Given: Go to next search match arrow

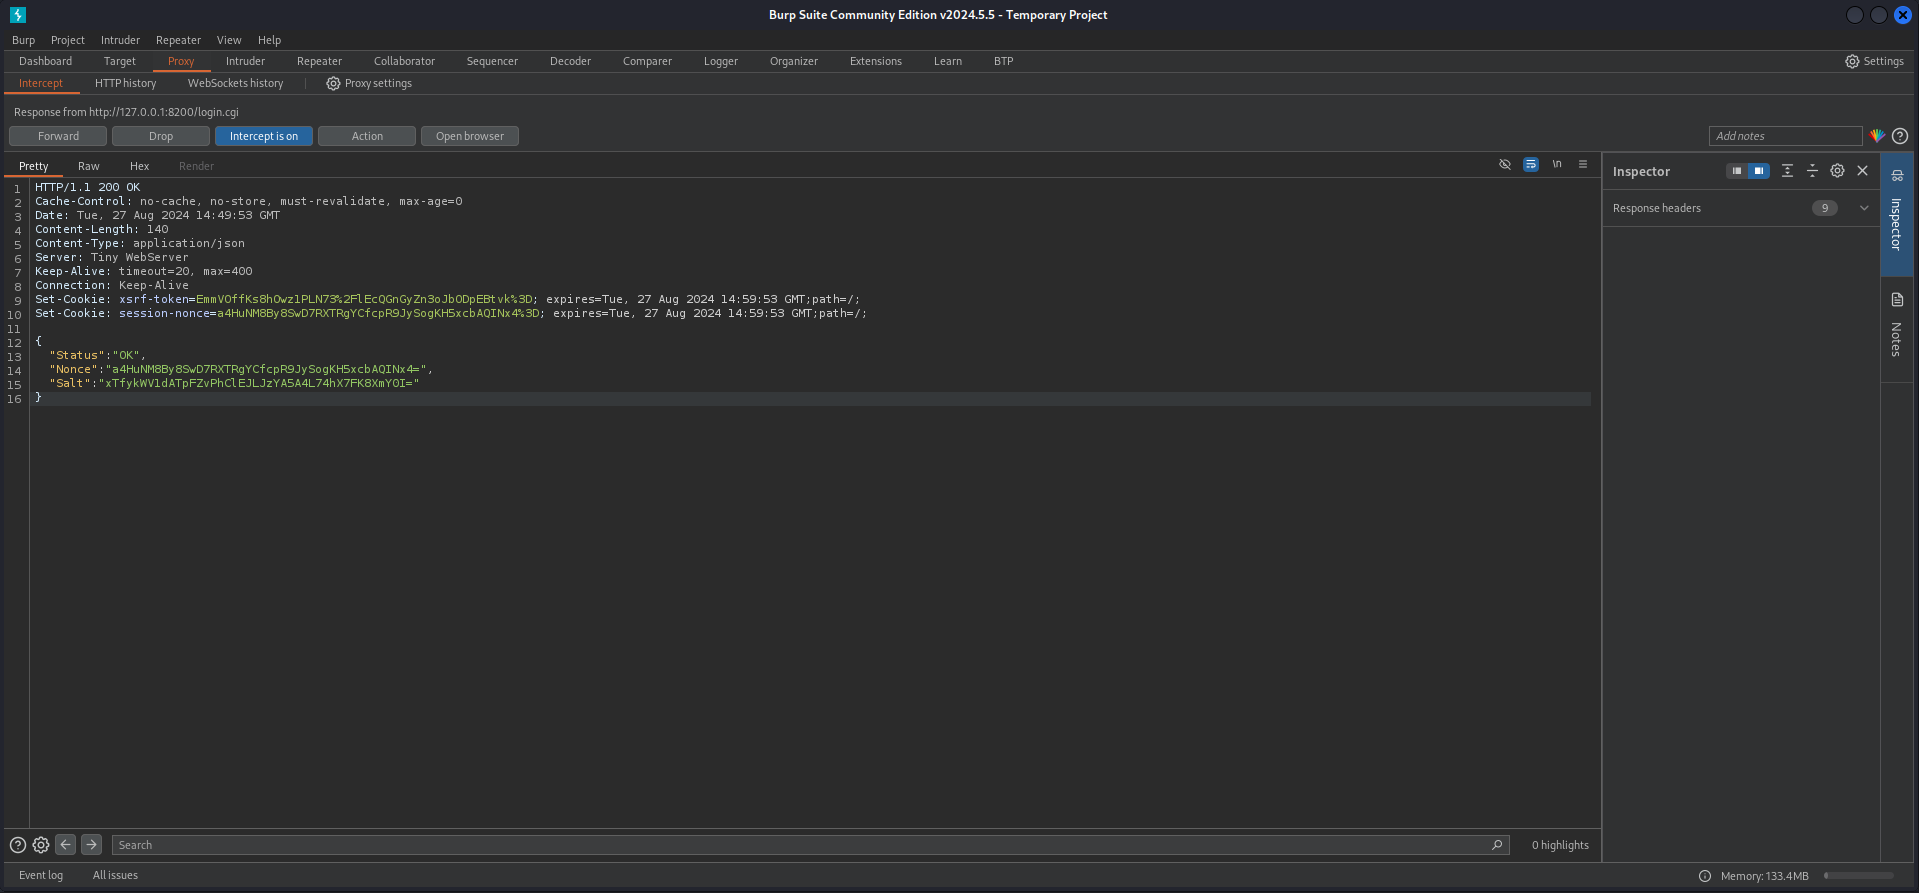Looking at the screenshot, I should pos(91,845).
